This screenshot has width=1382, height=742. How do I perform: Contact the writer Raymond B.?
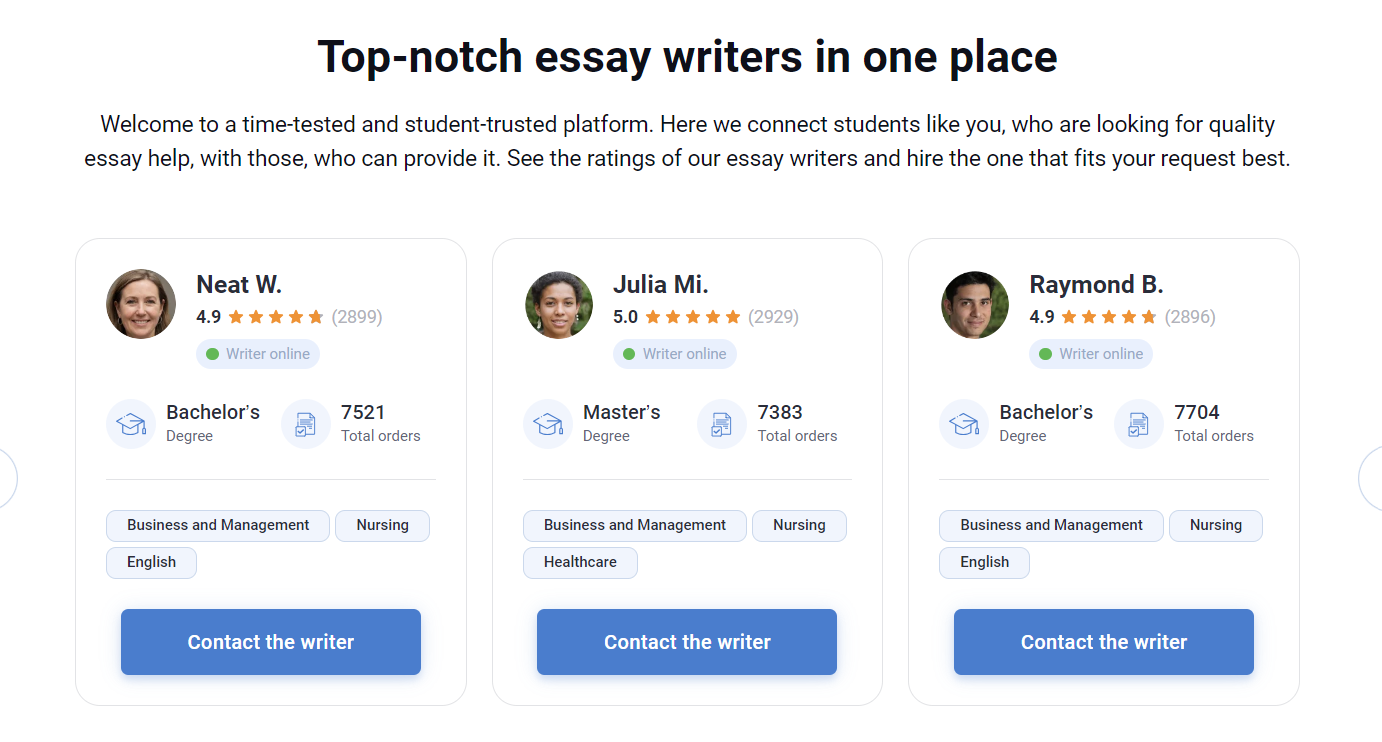1104,642
